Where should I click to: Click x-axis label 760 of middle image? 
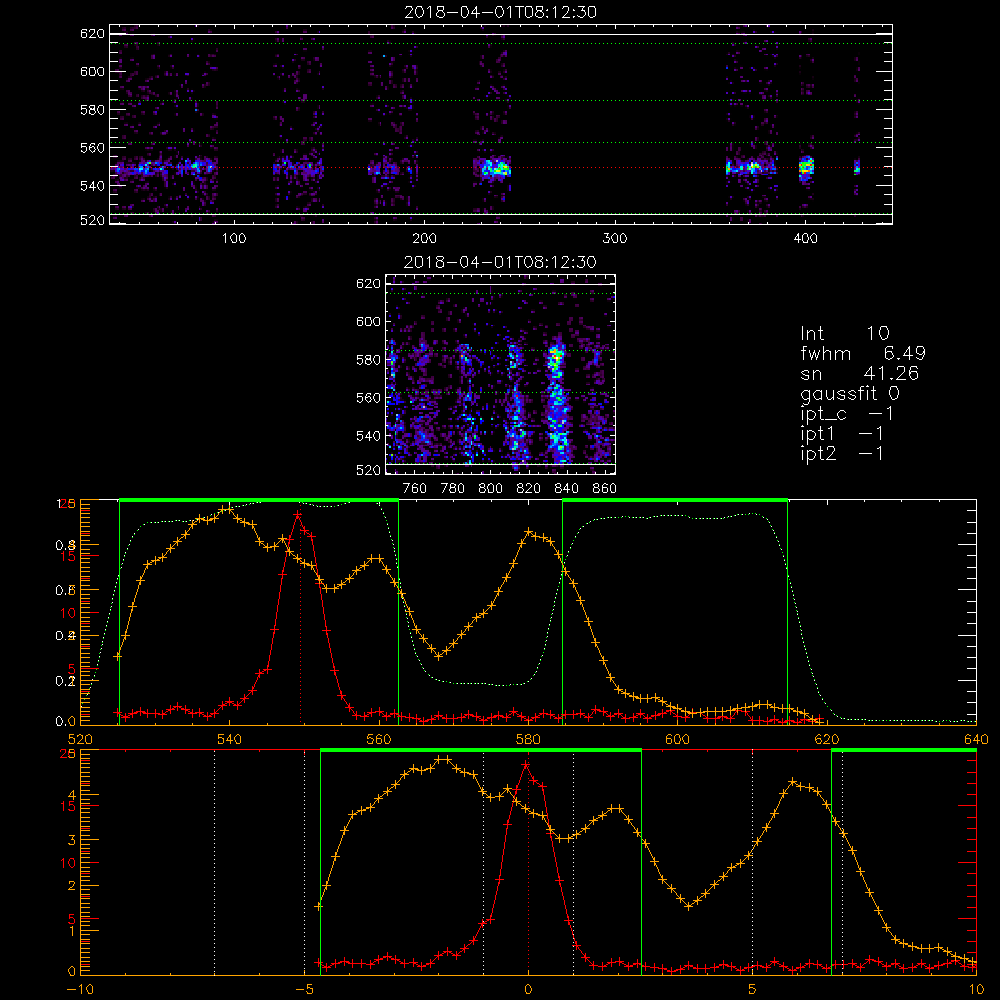coord(415,489)
